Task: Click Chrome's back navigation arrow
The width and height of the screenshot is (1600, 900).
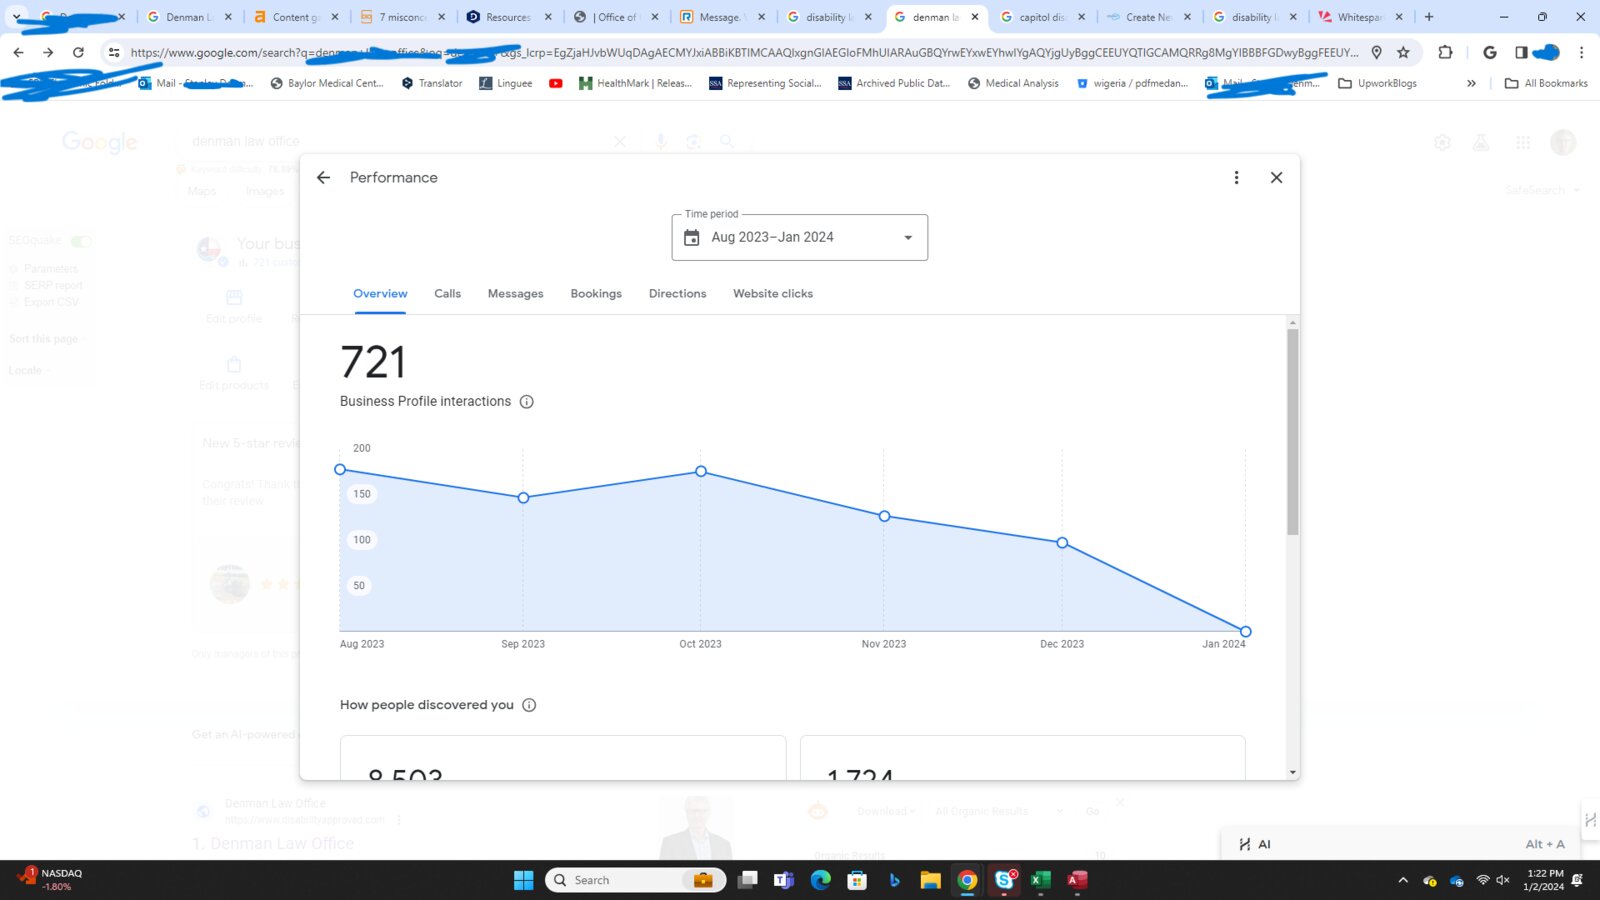Action: tap(19, 52)
